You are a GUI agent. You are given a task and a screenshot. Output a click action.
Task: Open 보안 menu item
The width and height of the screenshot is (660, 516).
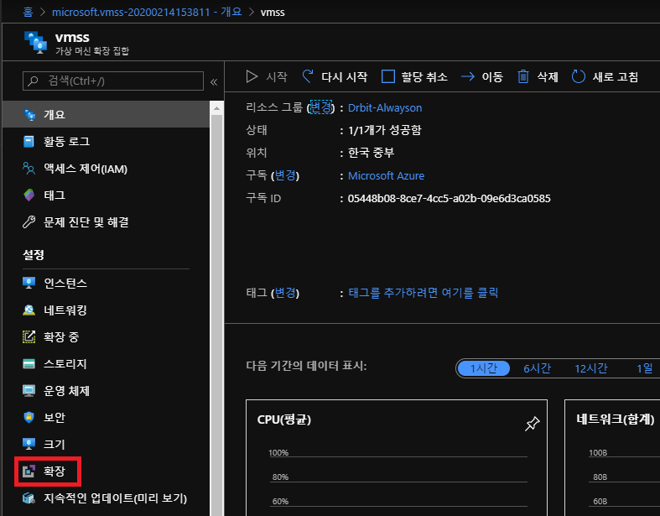106,417
